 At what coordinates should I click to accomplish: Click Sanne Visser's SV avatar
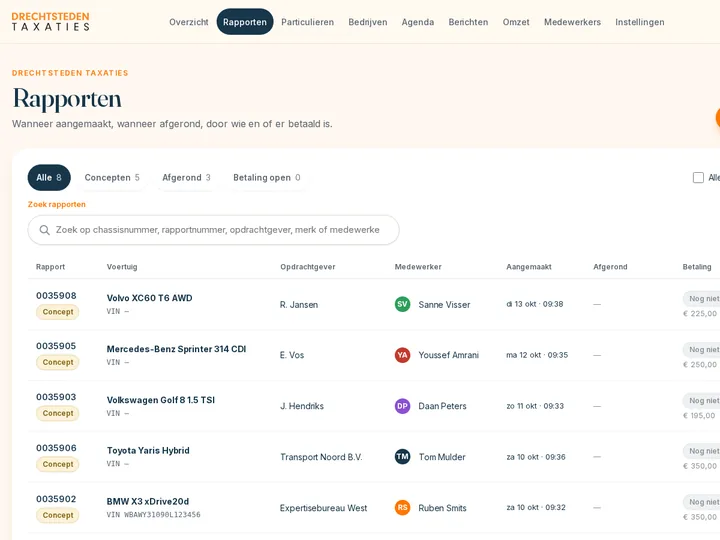pos(402,304)
